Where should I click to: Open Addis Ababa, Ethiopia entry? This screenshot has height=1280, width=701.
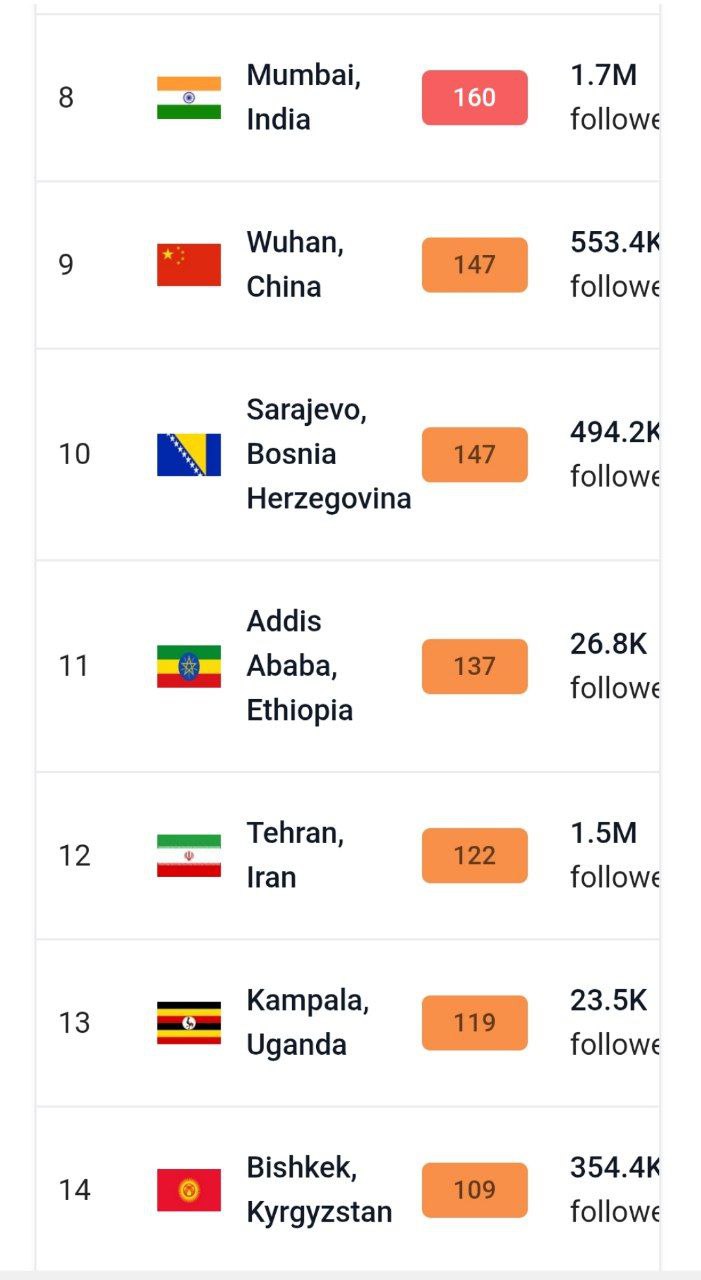click(299, 665)
